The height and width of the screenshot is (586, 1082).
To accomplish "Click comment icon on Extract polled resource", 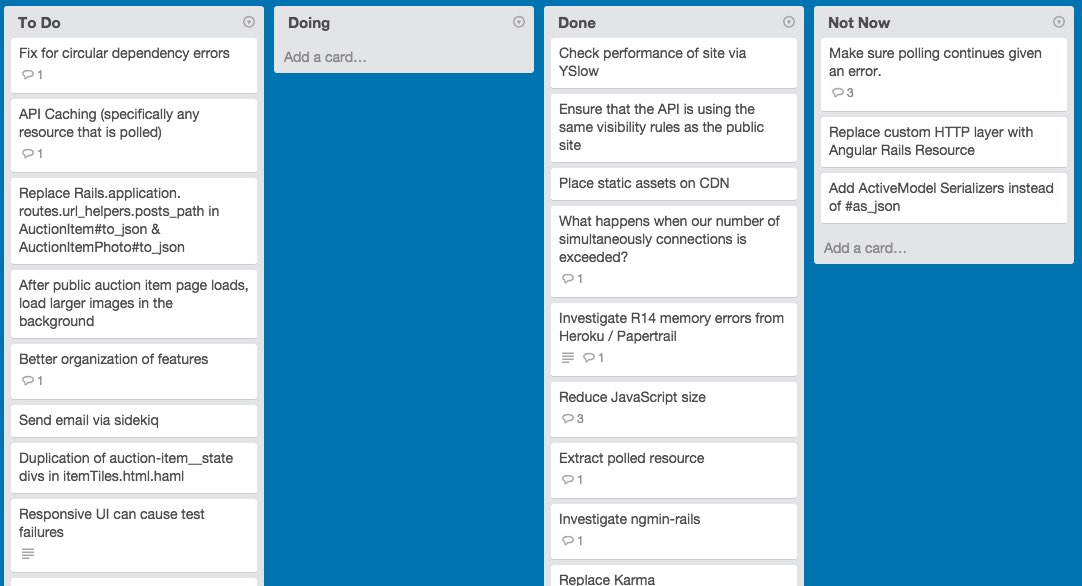I will (568, 480).
